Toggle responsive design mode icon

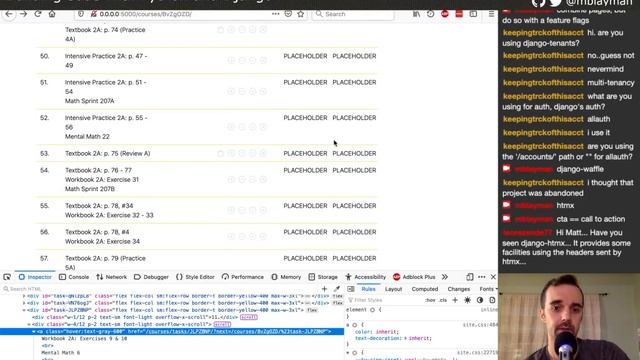coord(470,277)
